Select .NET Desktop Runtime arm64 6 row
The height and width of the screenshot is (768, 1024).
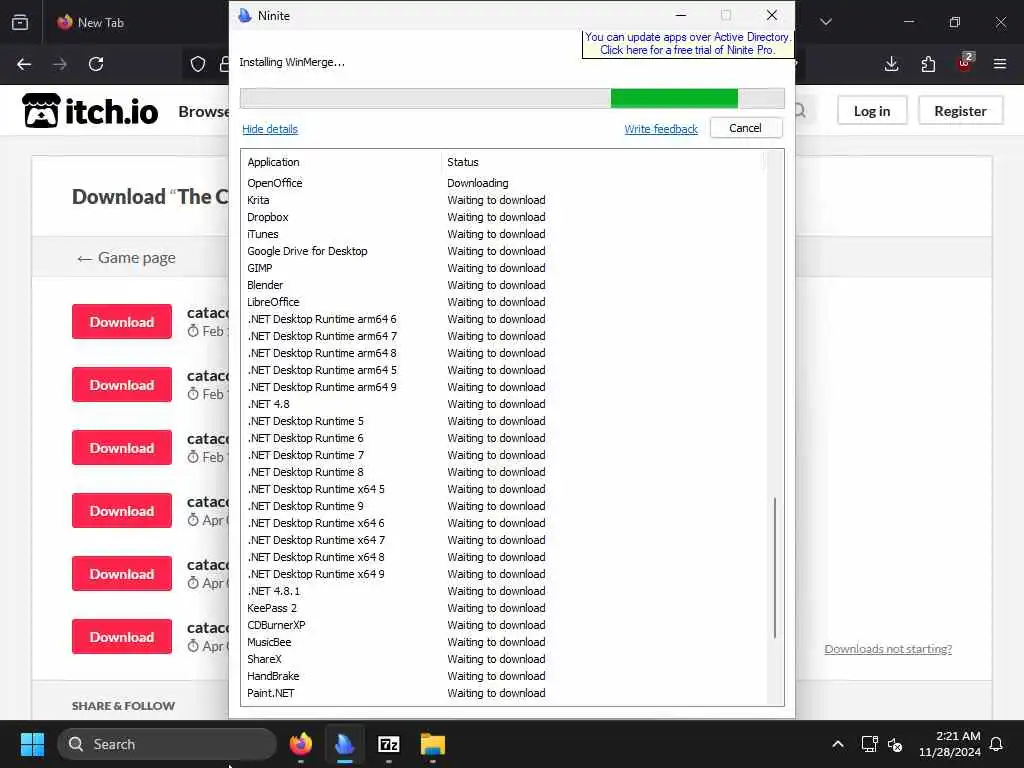coord(503,319)
